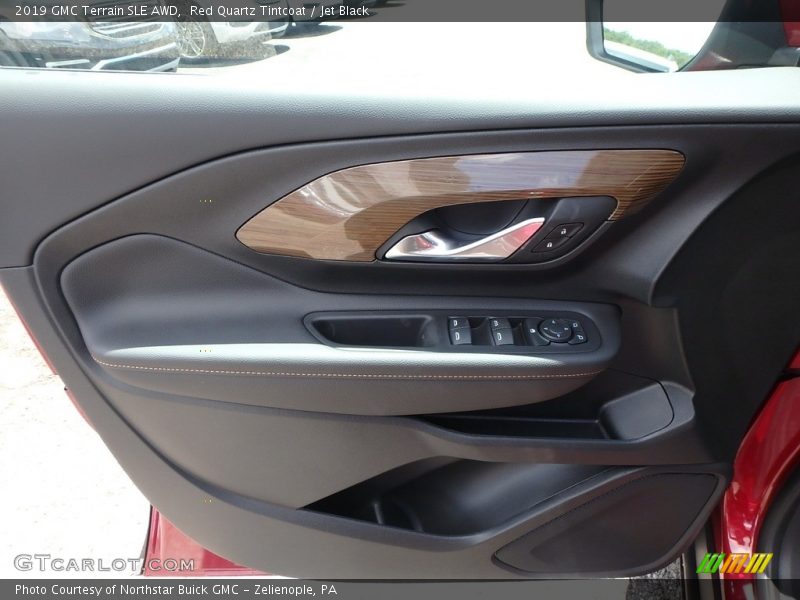The image size is (800, 600).
Task: Click the mirror adjustment down arrow
Action: 556,337
